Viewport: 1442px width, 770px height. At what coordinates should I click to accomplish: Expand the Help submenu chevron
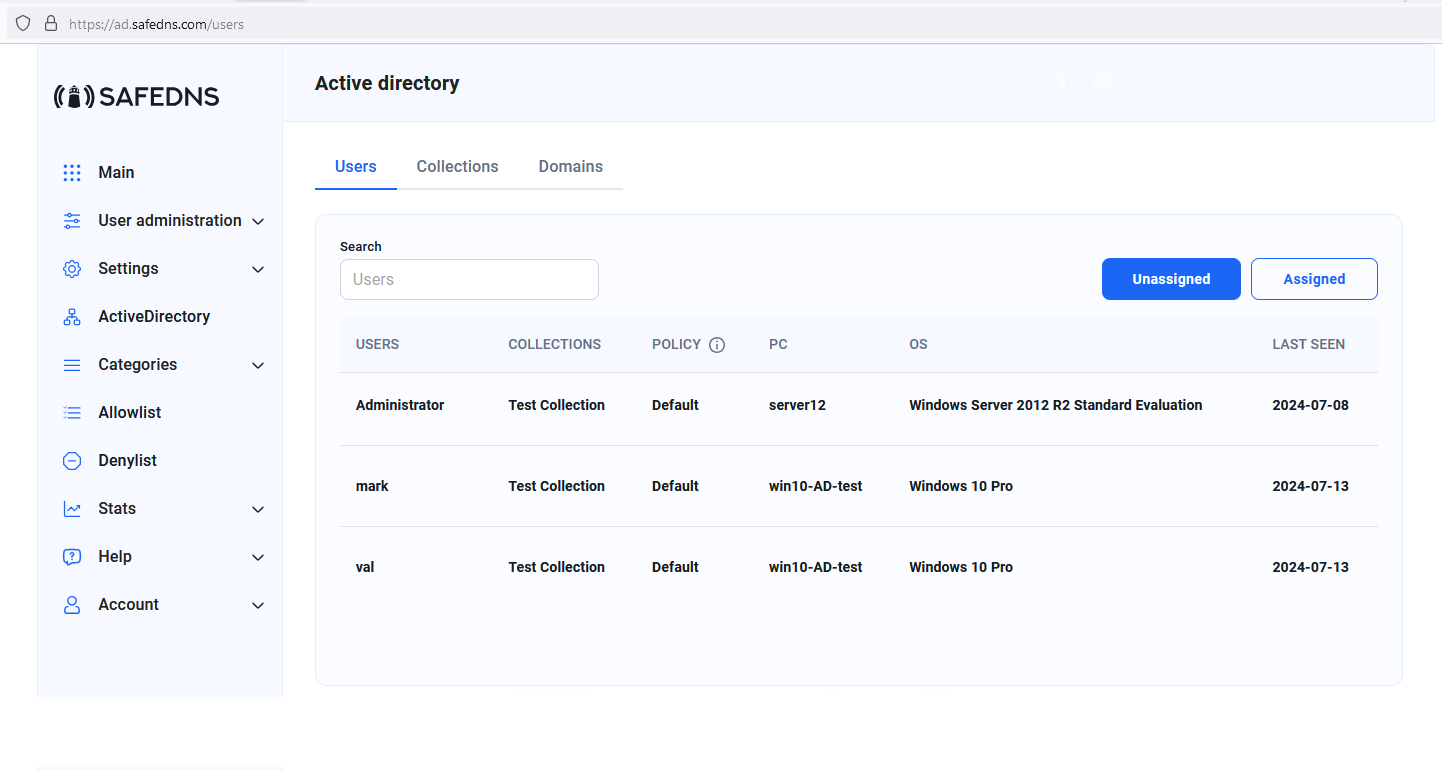258,558
